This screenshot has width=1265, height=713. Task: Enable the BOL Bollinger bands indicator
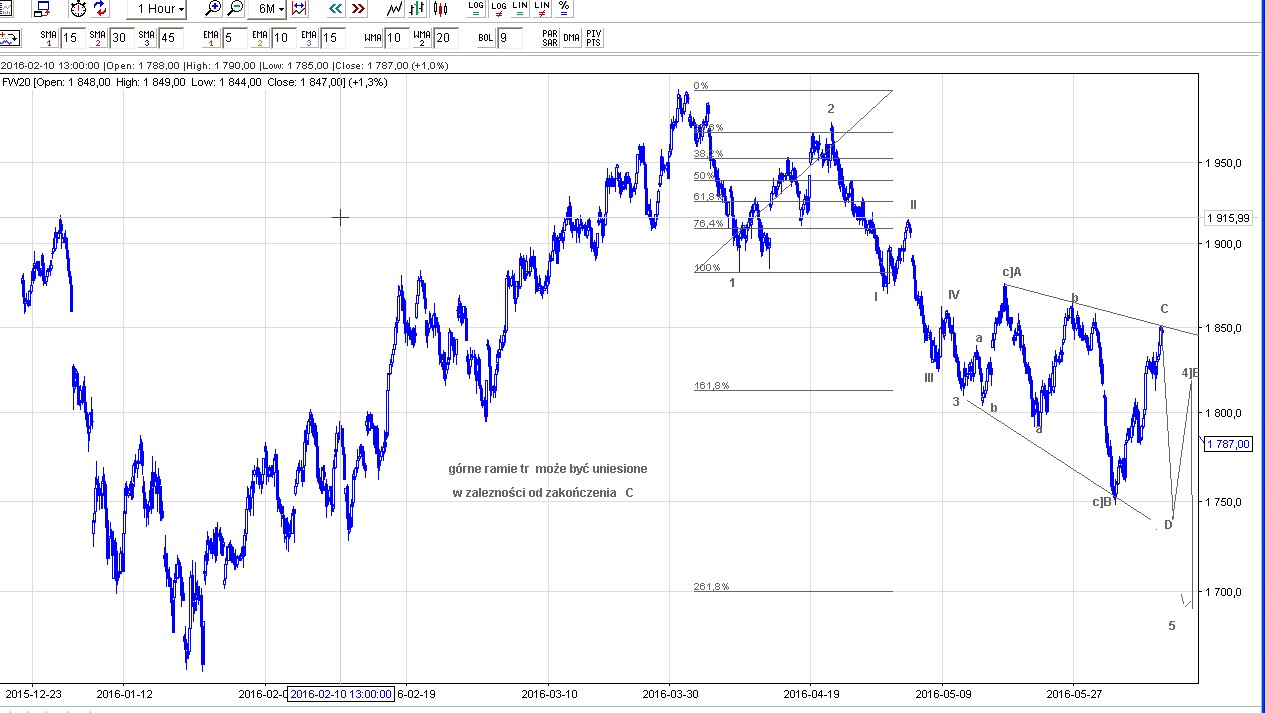(x=485, y=38)
